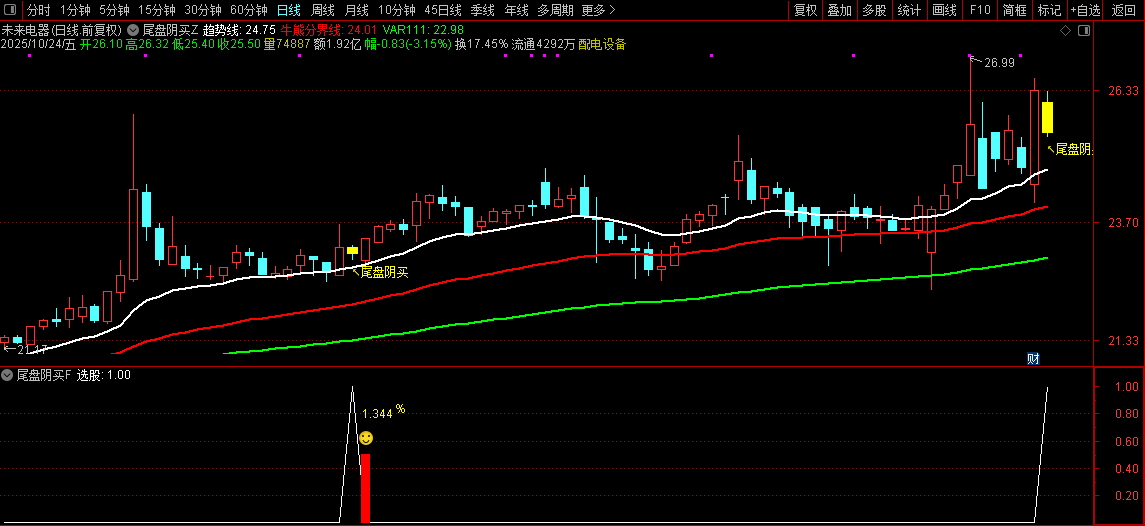Click the yellow candlestick at latest date
Screen dimensions: 1145x526
[x=1047, y=117]
